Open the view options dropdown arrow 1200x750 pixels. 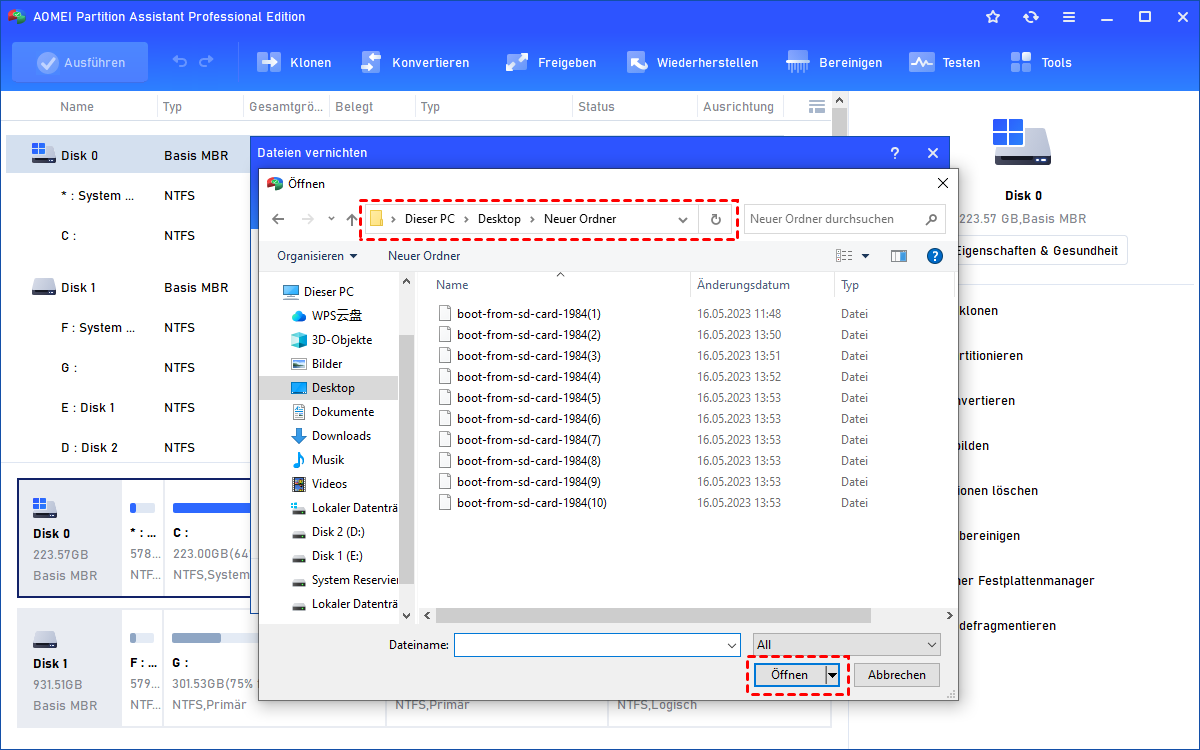pyautogui.click(x=866, y=256)
